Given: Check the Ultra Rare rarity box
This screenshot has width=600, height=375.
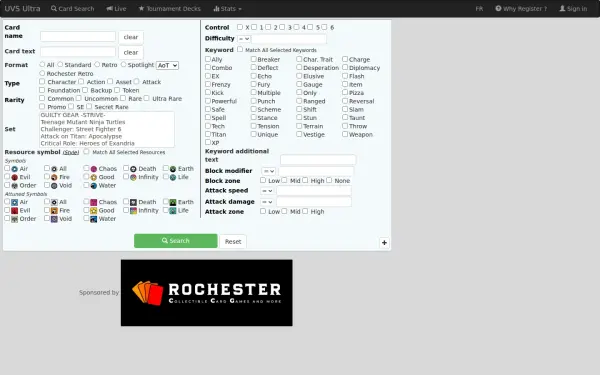Looking at the screenshot, I should 147,98.
